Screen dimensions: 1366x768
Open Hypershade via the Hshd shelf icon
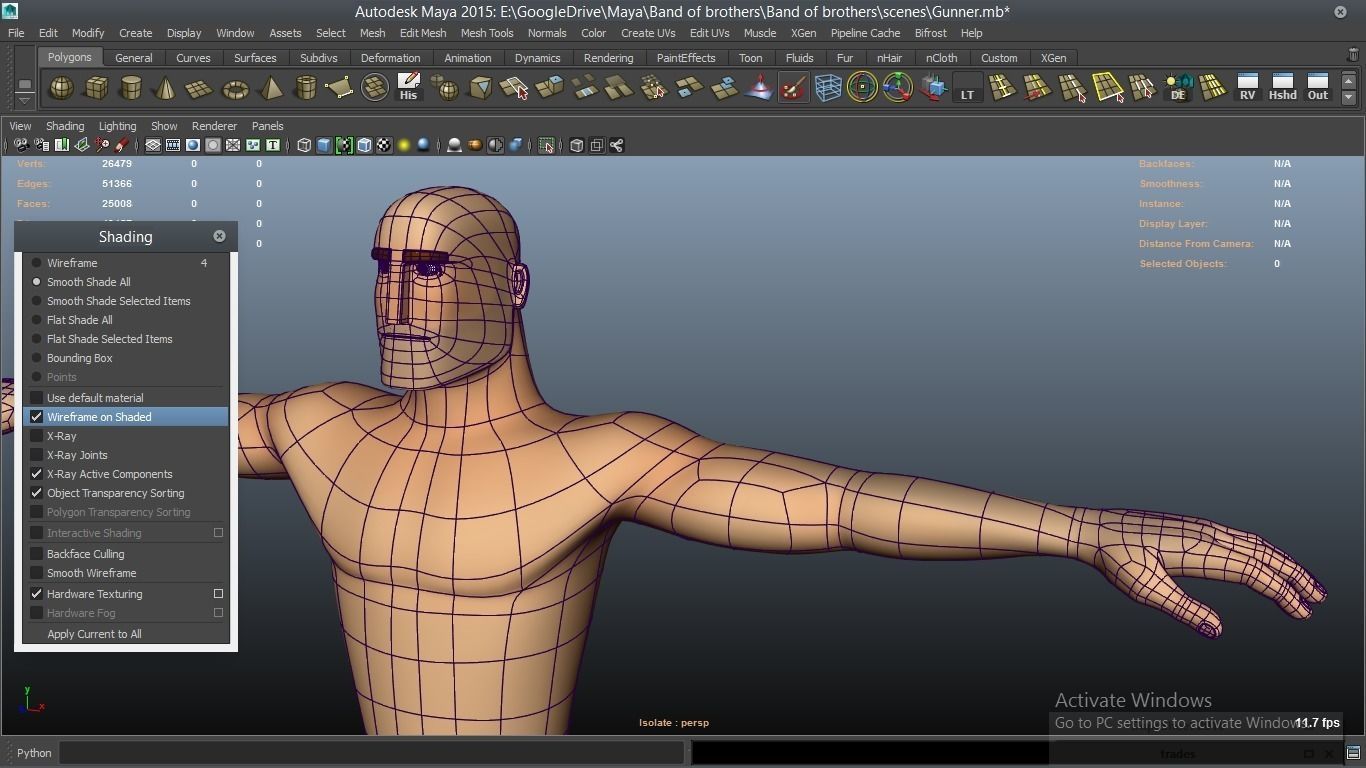click(1282, 88)
